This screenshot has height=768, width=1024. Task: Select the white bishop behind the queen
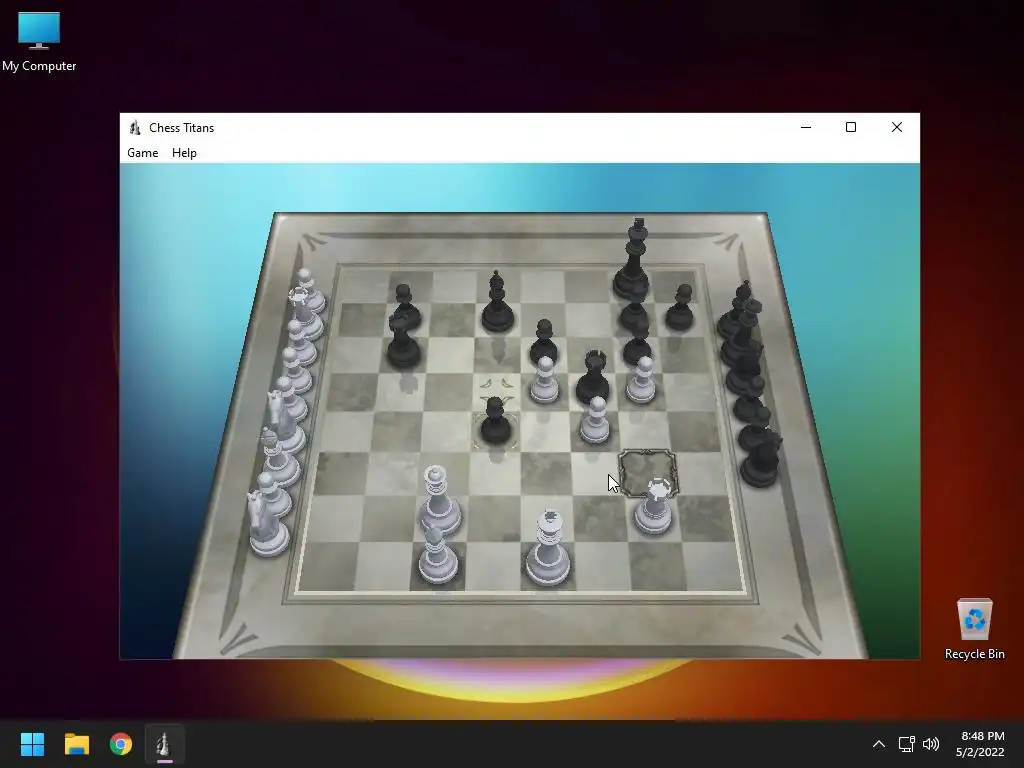[438, 554]
